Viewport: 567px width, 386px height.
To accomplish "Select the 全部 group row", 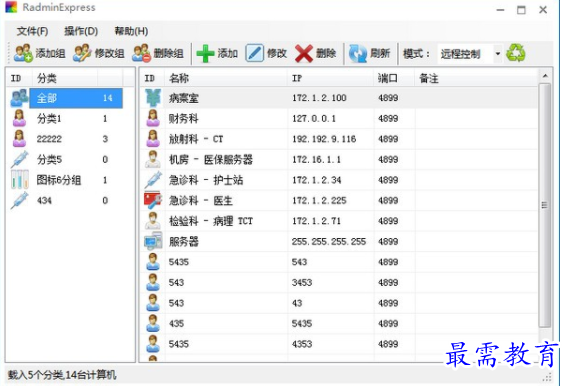I will (x=65, y=98).
